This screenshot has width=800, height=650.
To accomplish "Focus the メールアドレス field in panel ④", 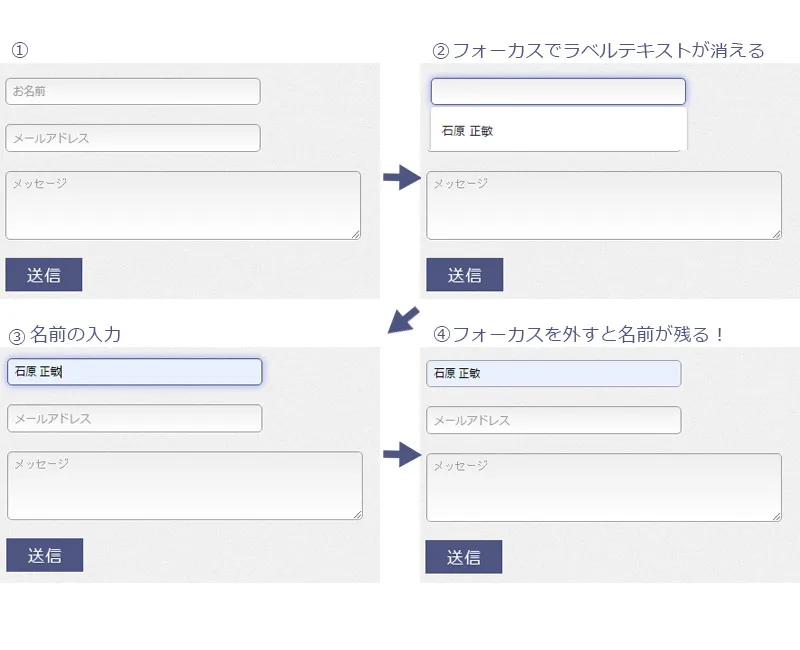I will [553, 420].
